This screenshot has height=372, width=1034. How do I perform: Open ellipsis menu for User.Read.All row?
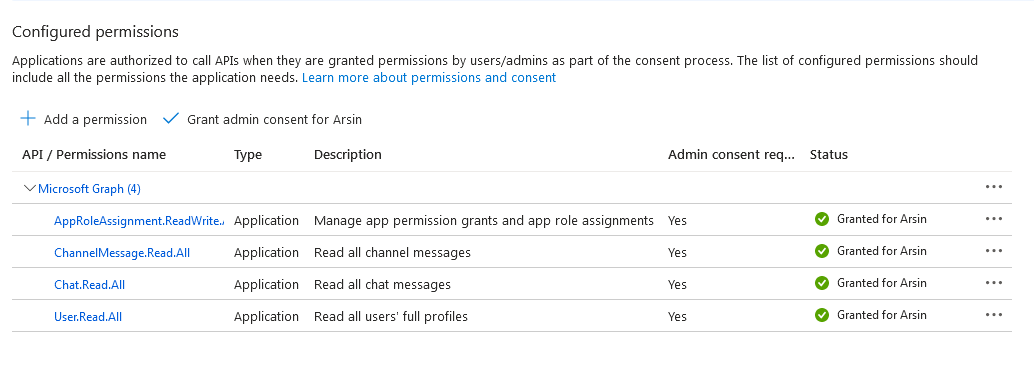click(x=994, y=315)
